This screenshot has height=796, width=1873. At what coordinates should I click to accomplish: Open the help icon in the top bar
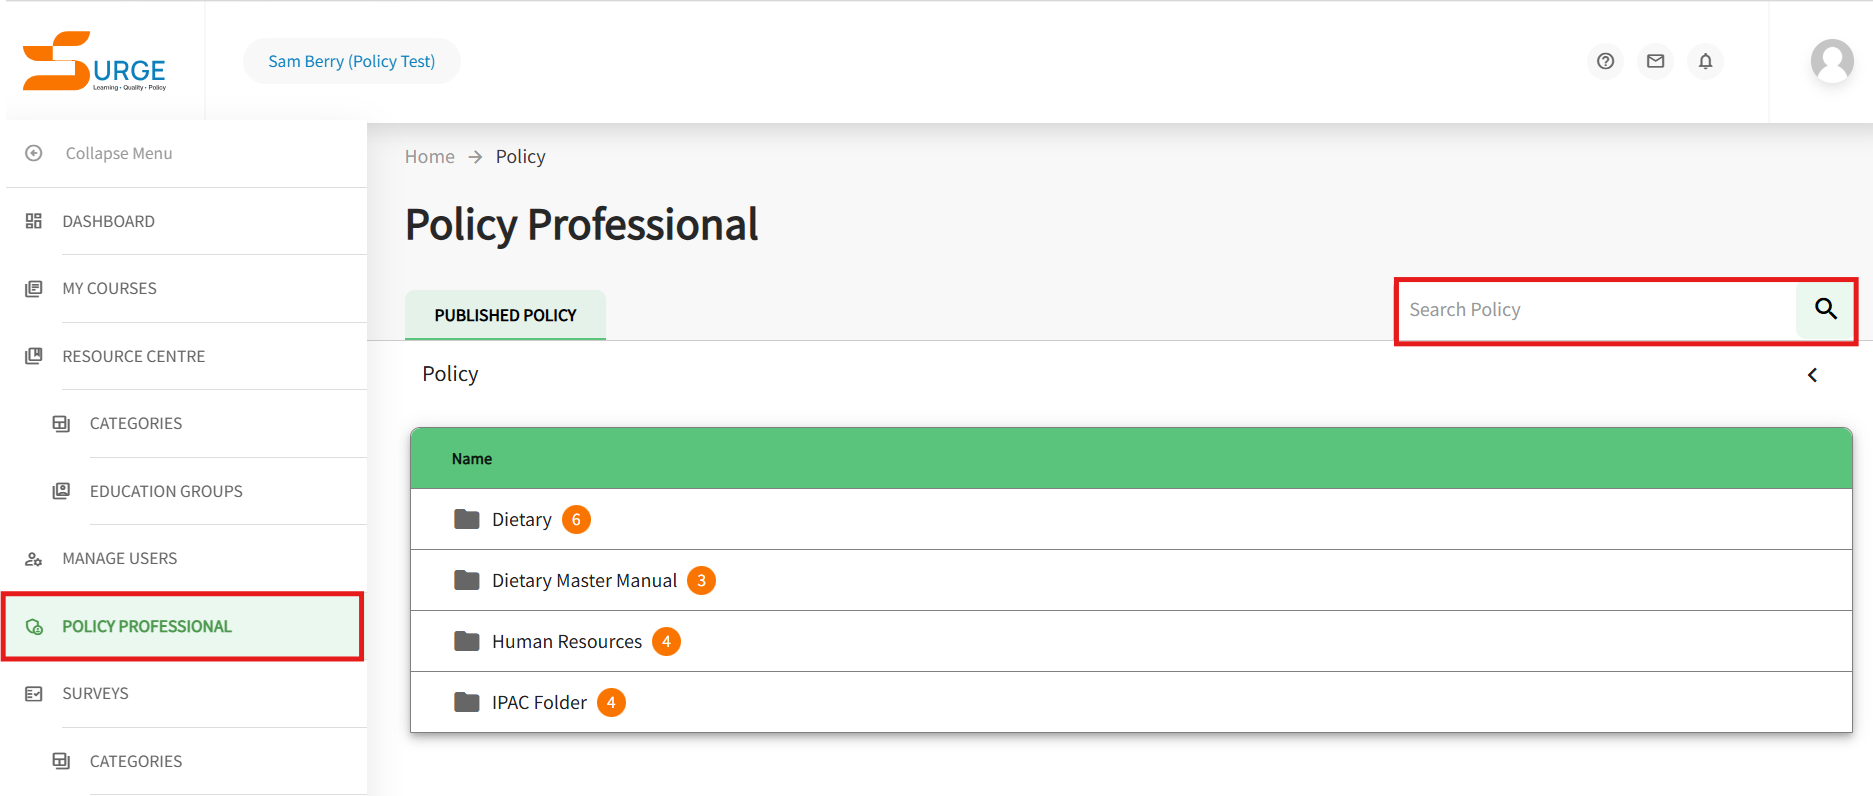point(1605,61)
